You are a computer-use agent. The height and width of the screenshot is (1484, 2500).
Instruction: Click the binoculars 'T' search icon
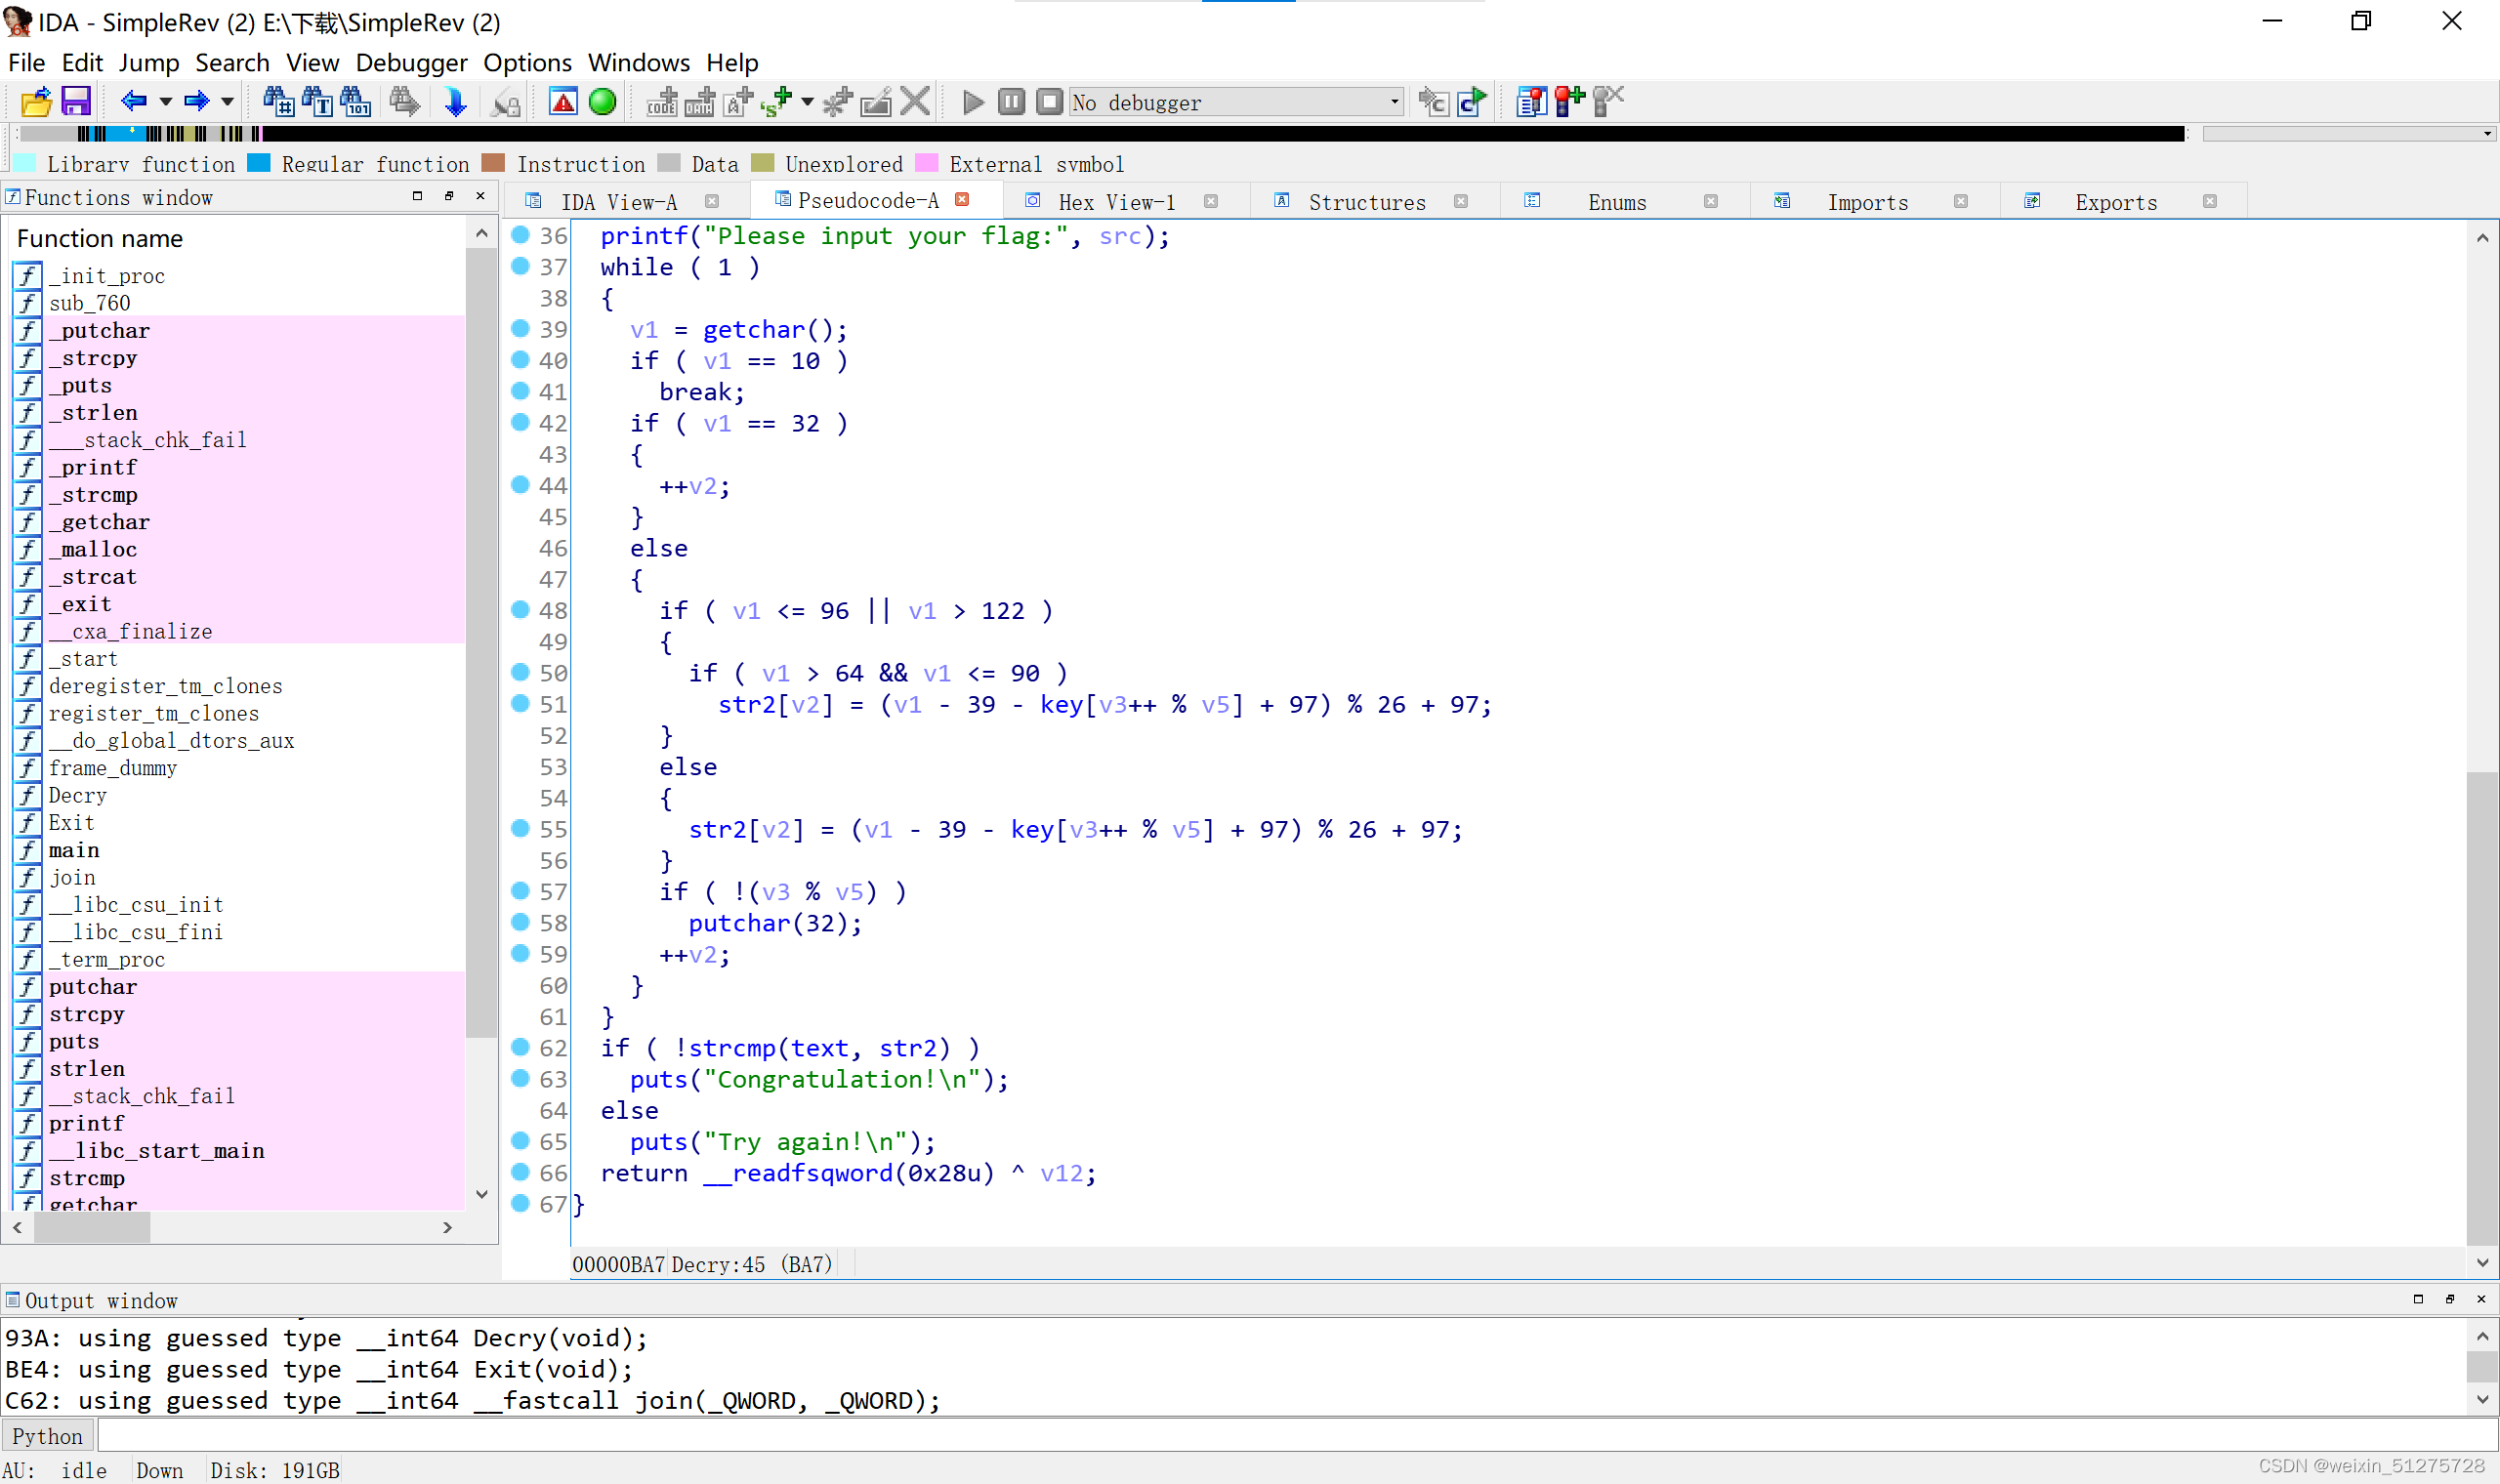coord(317,102)
